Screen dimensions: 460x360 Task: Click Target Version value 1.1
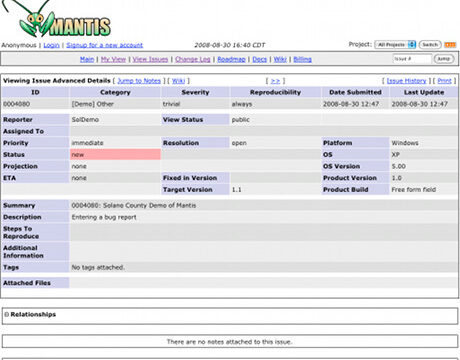pyautogui.click(x=236, y=190)
